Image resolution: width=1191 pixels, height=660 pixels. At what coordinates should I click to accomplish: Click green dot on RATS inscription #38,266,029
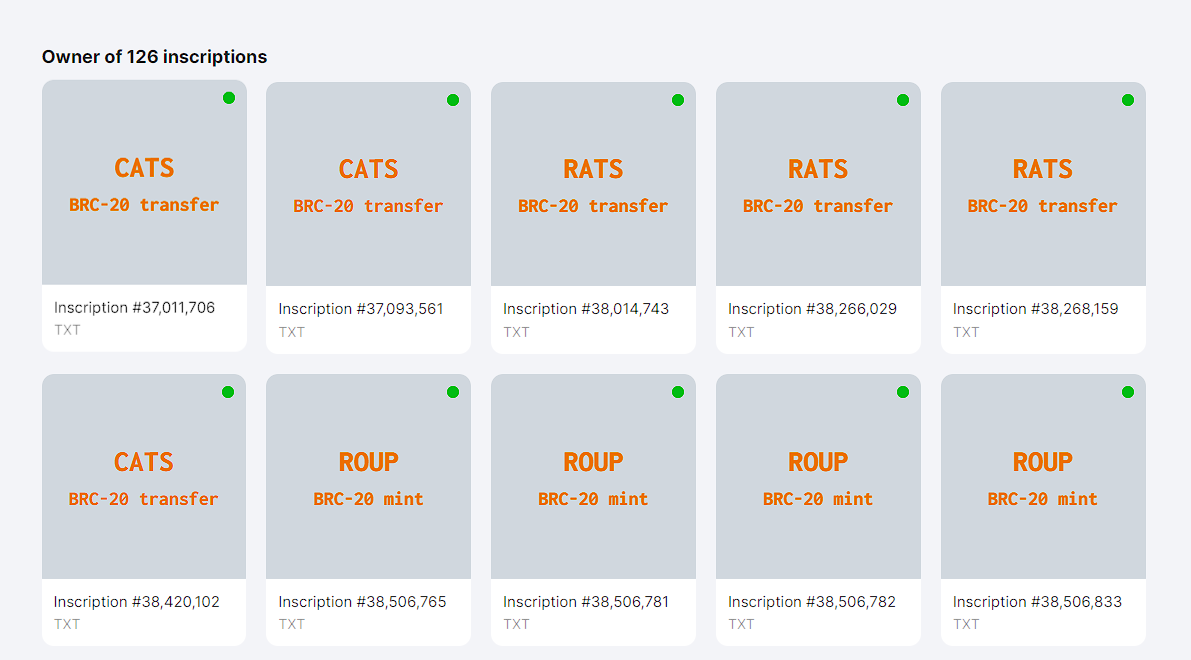coord(902,100)
